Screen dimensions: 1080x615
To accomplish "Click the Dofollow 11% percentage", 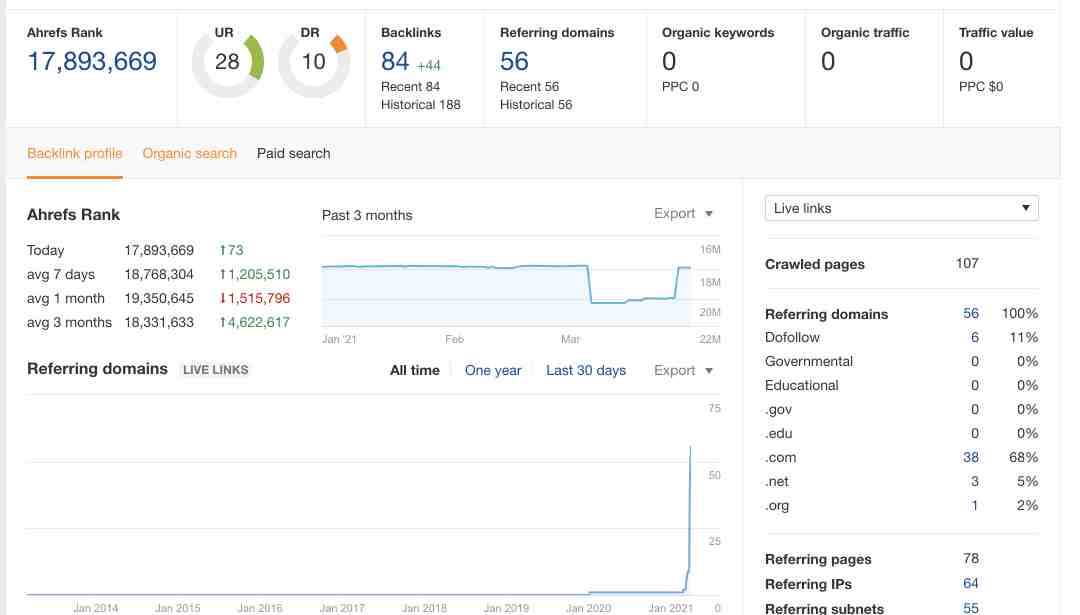I will [1024, 337].
